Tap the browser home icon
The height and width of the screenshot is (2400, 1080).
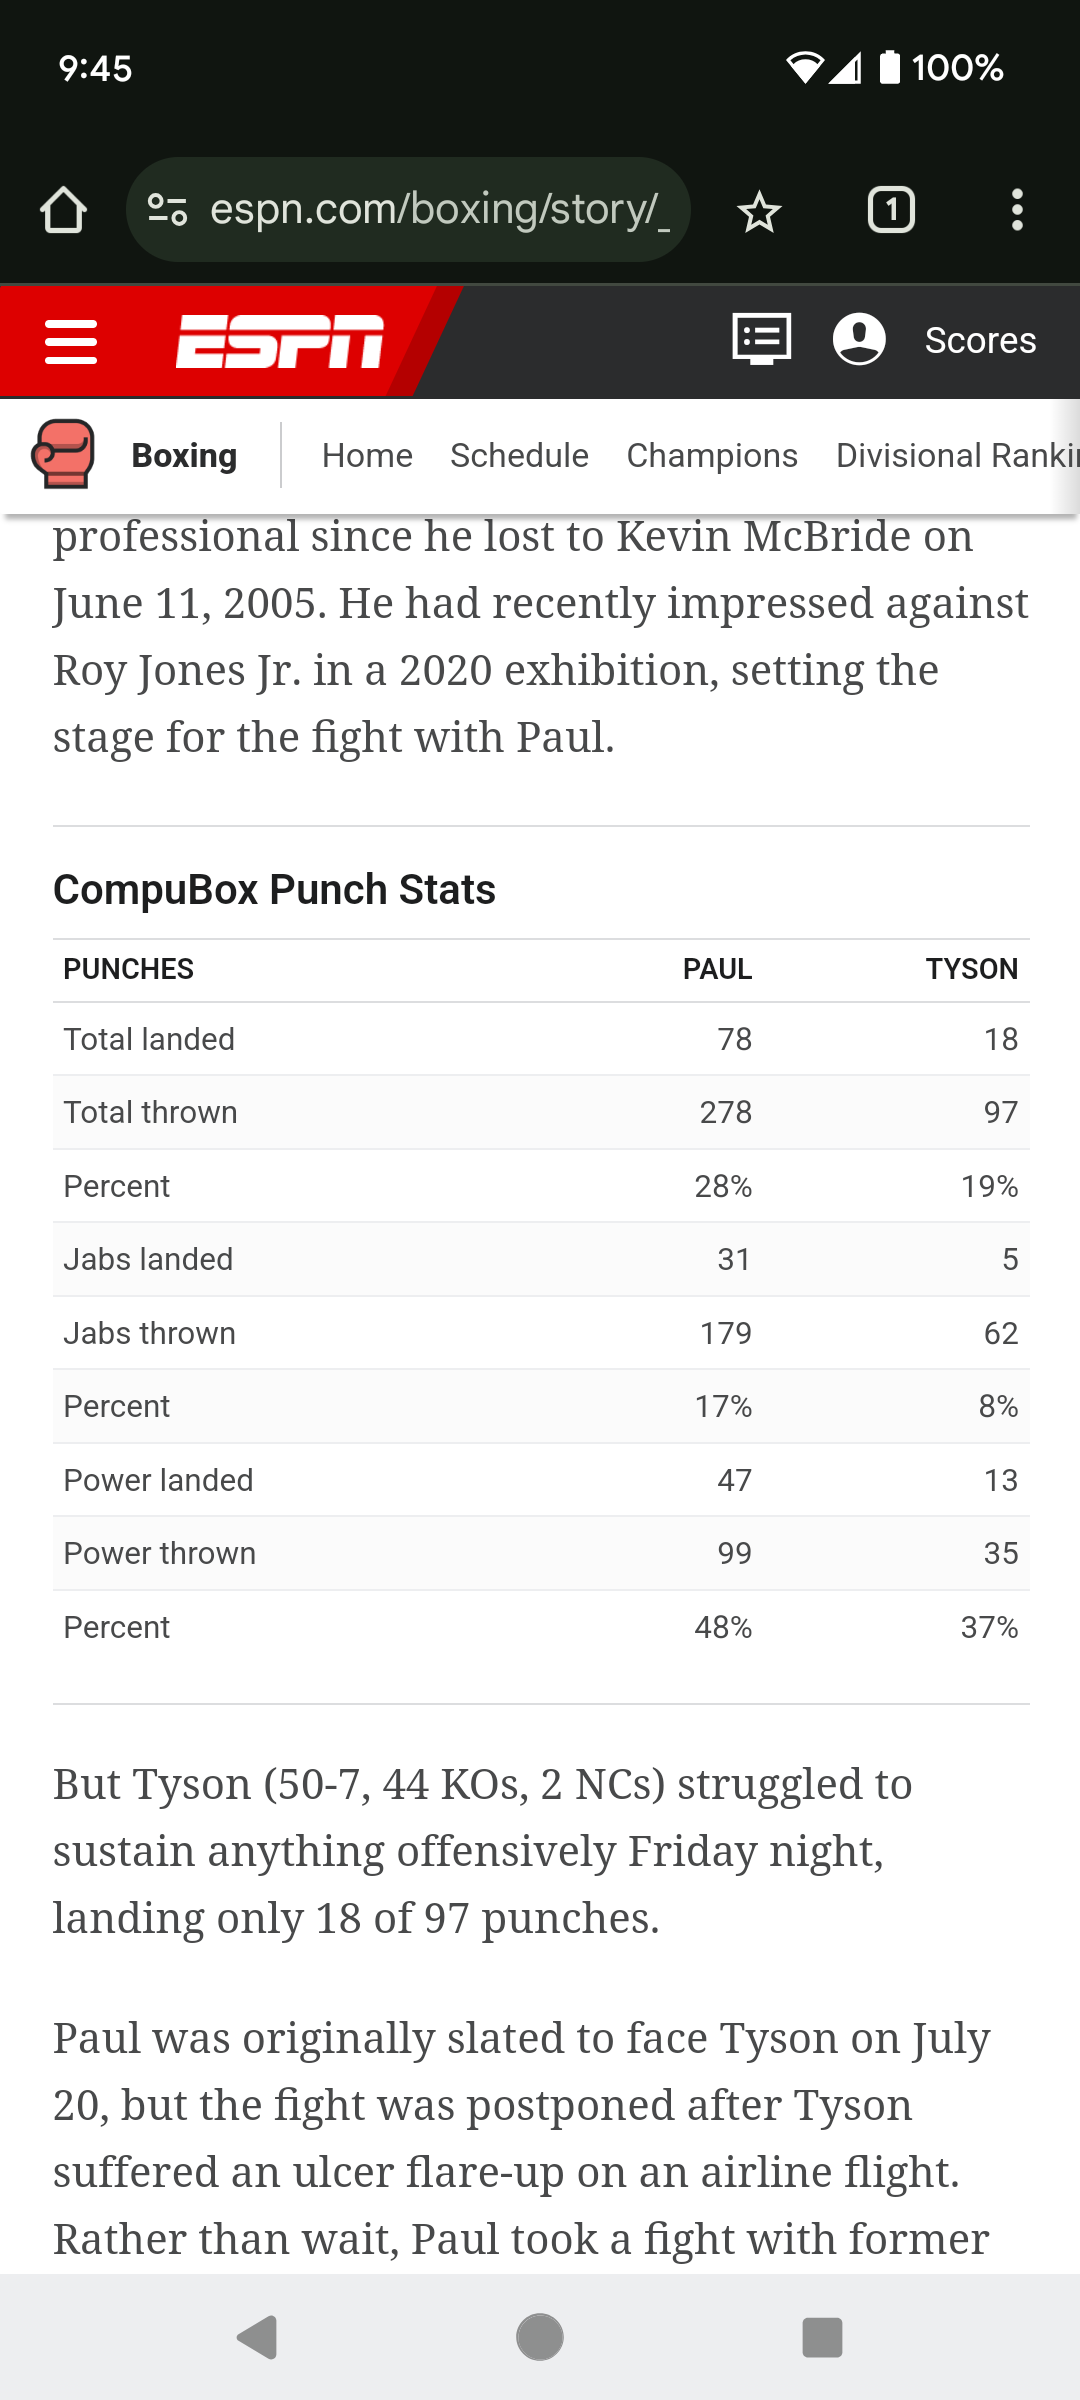pos(63,210)
